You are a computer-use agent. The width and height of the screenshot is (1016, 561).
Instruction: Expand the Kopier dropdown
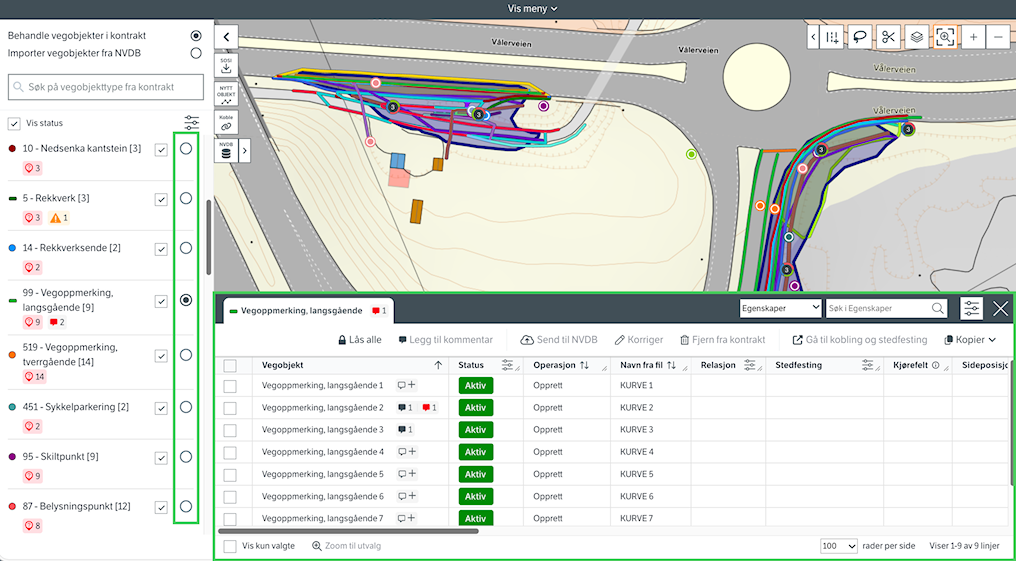click(x=970, y=340)
